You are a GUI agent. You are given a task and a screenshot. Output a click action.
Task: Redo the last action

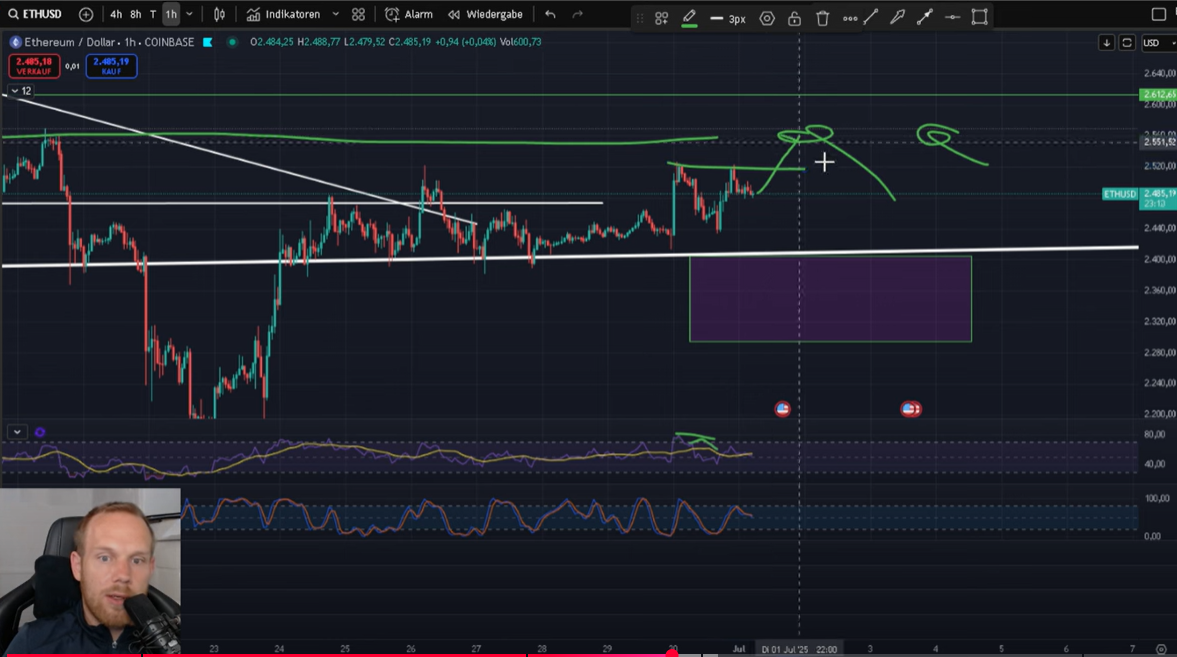[x=577, y=14]
